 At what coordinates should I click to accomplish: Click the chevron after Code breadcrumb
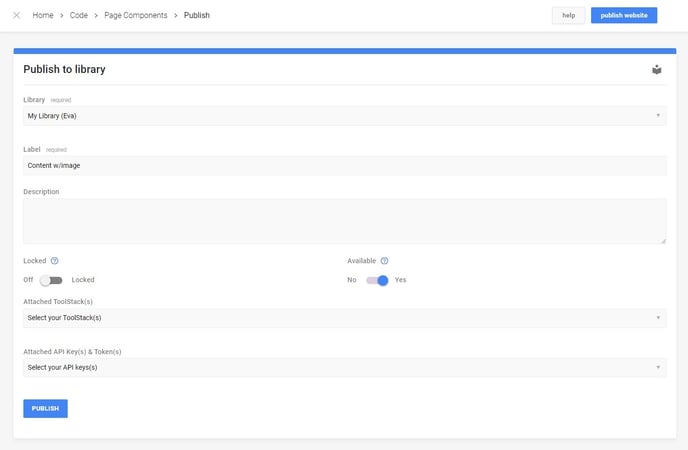[x=96, y=15]
